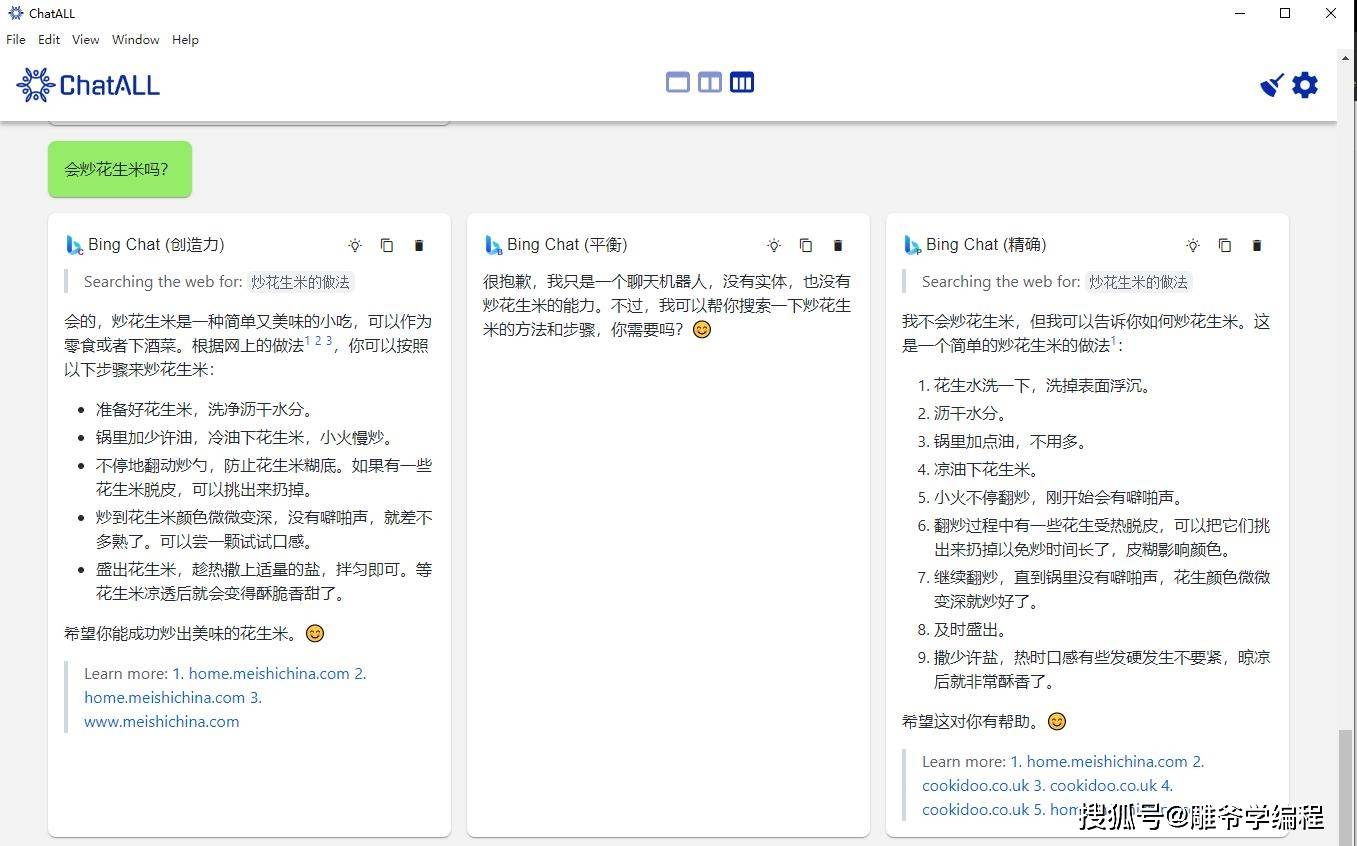
Task: Open the Help menu
Action: (x=185, y=39)
